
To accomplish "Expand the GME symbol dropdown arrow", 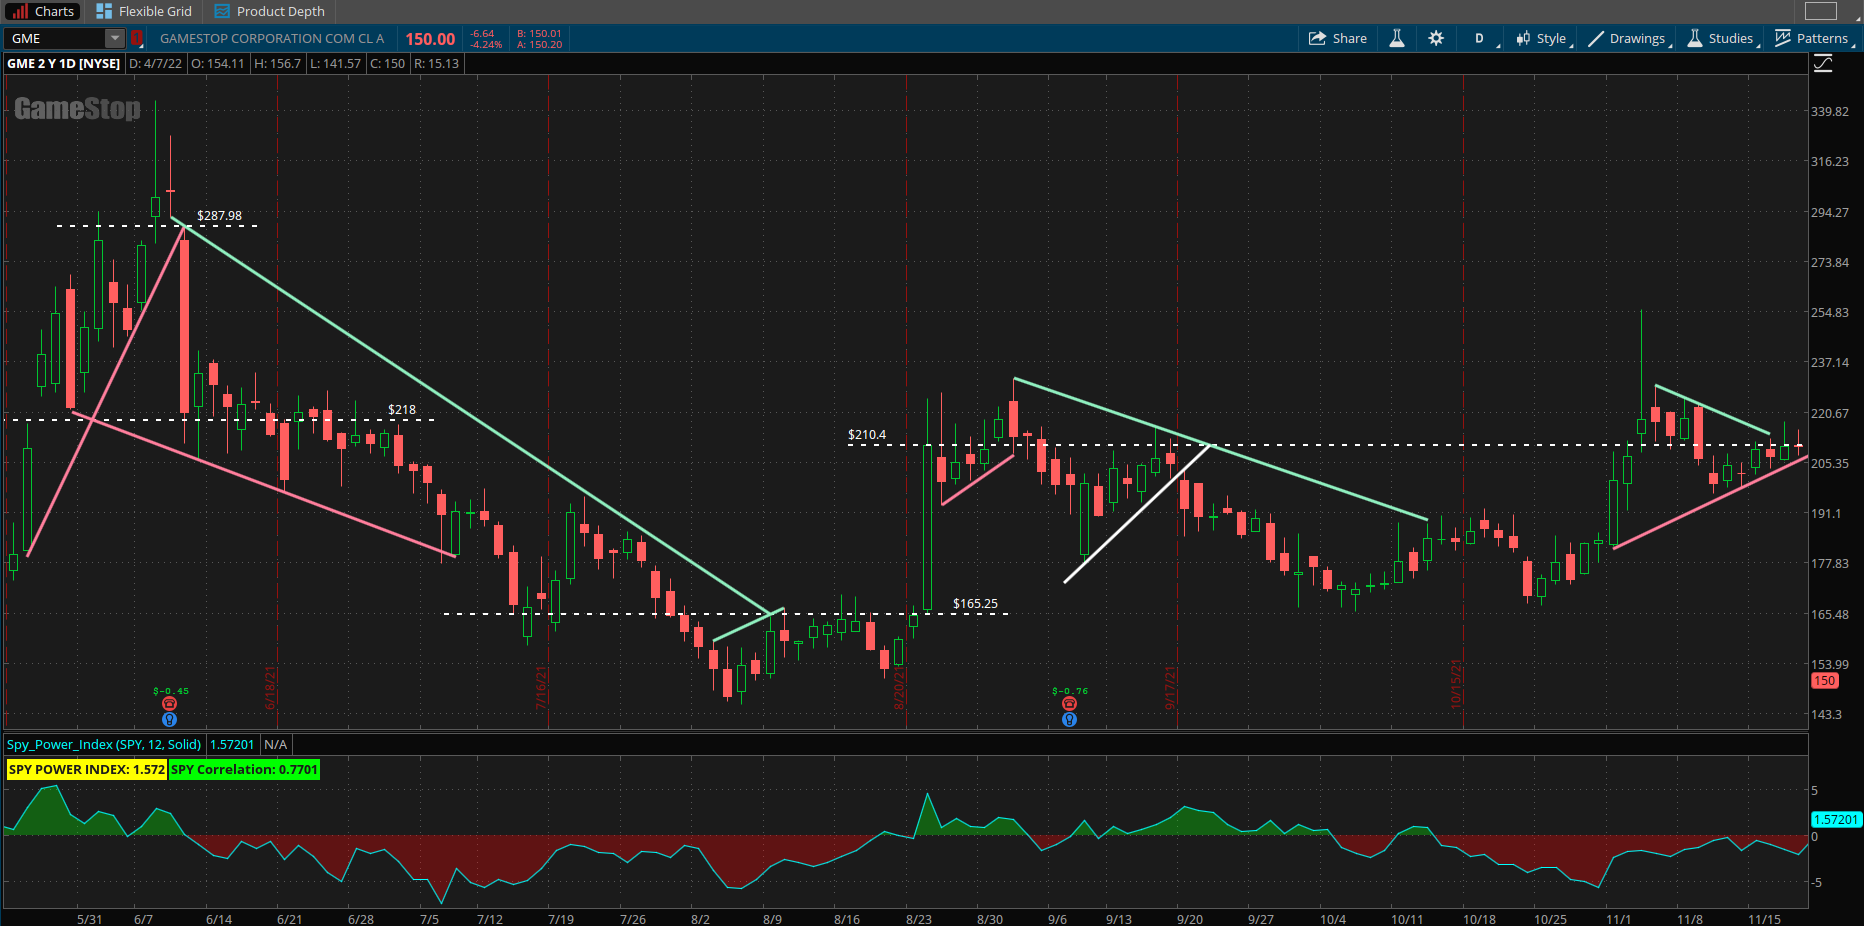I will [115, 38].
